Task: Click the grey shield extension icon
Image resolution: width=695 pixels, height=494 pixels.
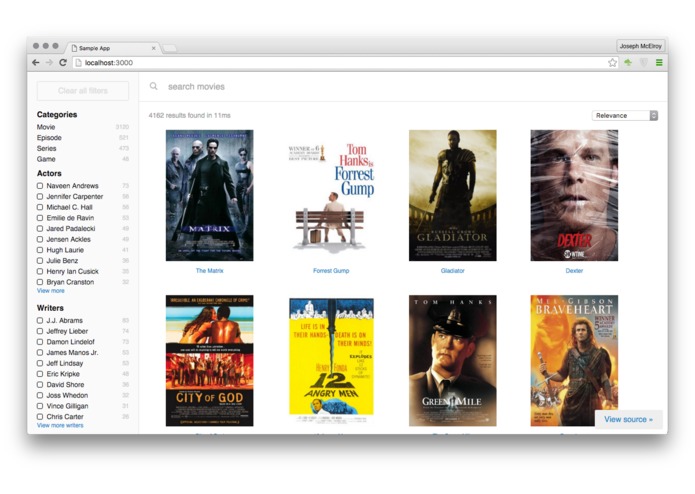Action: click(644, 62)
